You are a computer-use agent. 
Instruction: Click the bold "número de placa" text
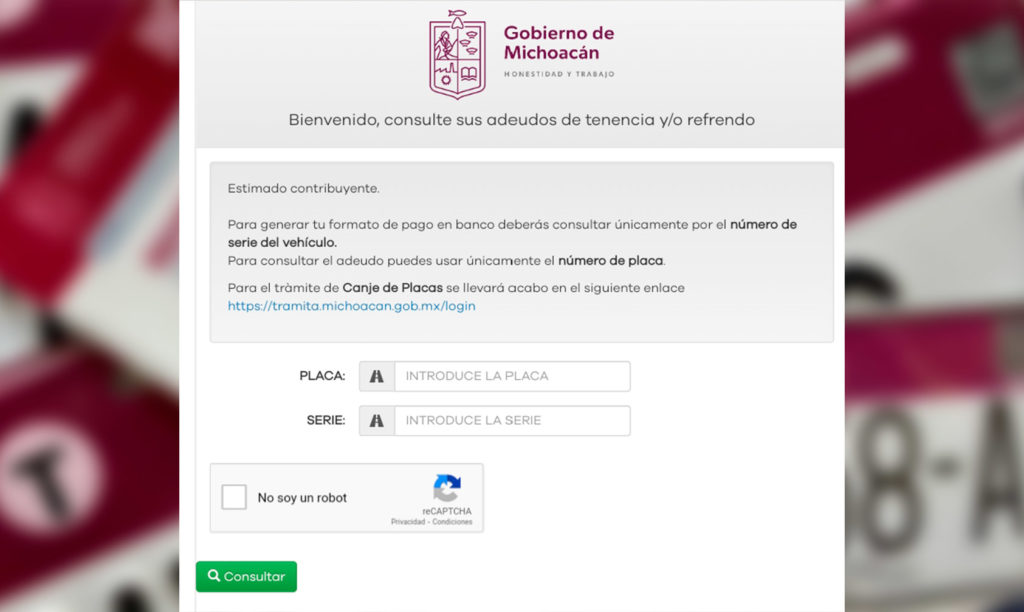(611, 261)
